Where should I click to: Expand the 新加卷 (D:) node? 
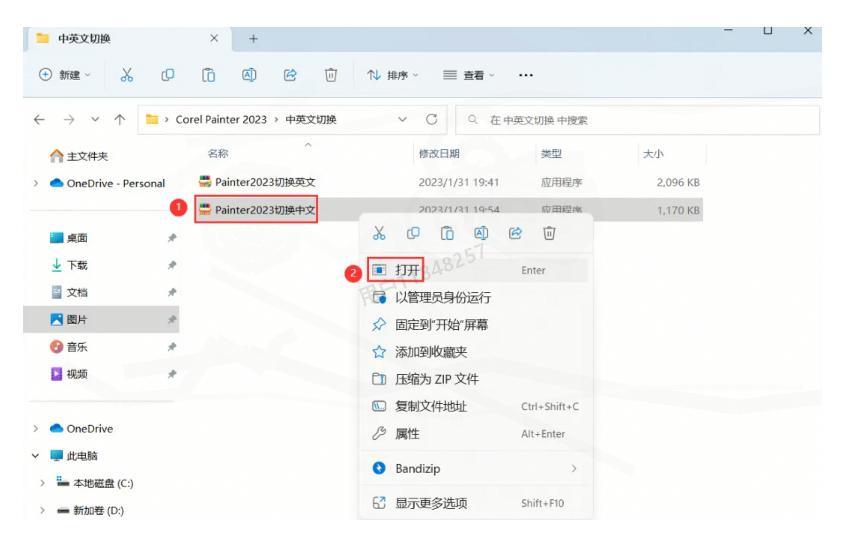point(42,510)
